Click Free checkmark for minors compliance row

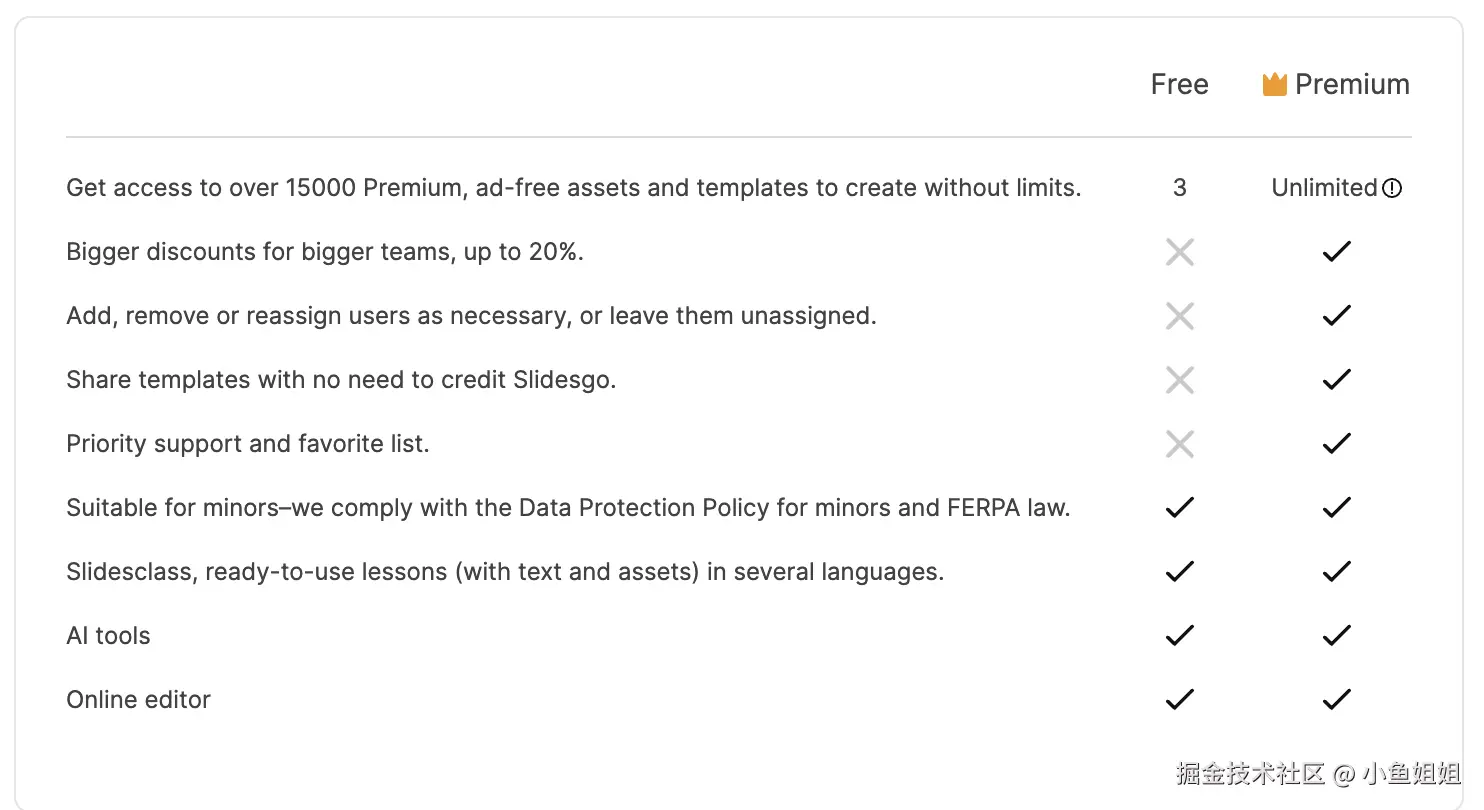[x=1180, y=508]
